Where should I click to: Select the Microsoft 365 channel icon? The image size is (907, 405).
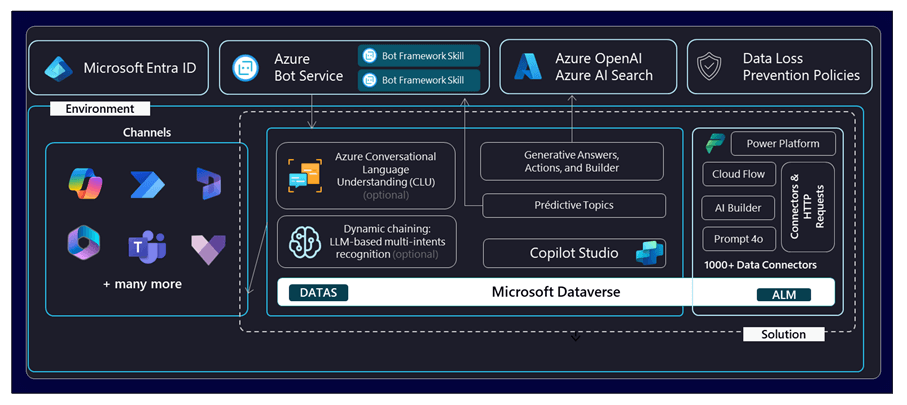click(x=84, y=243)
